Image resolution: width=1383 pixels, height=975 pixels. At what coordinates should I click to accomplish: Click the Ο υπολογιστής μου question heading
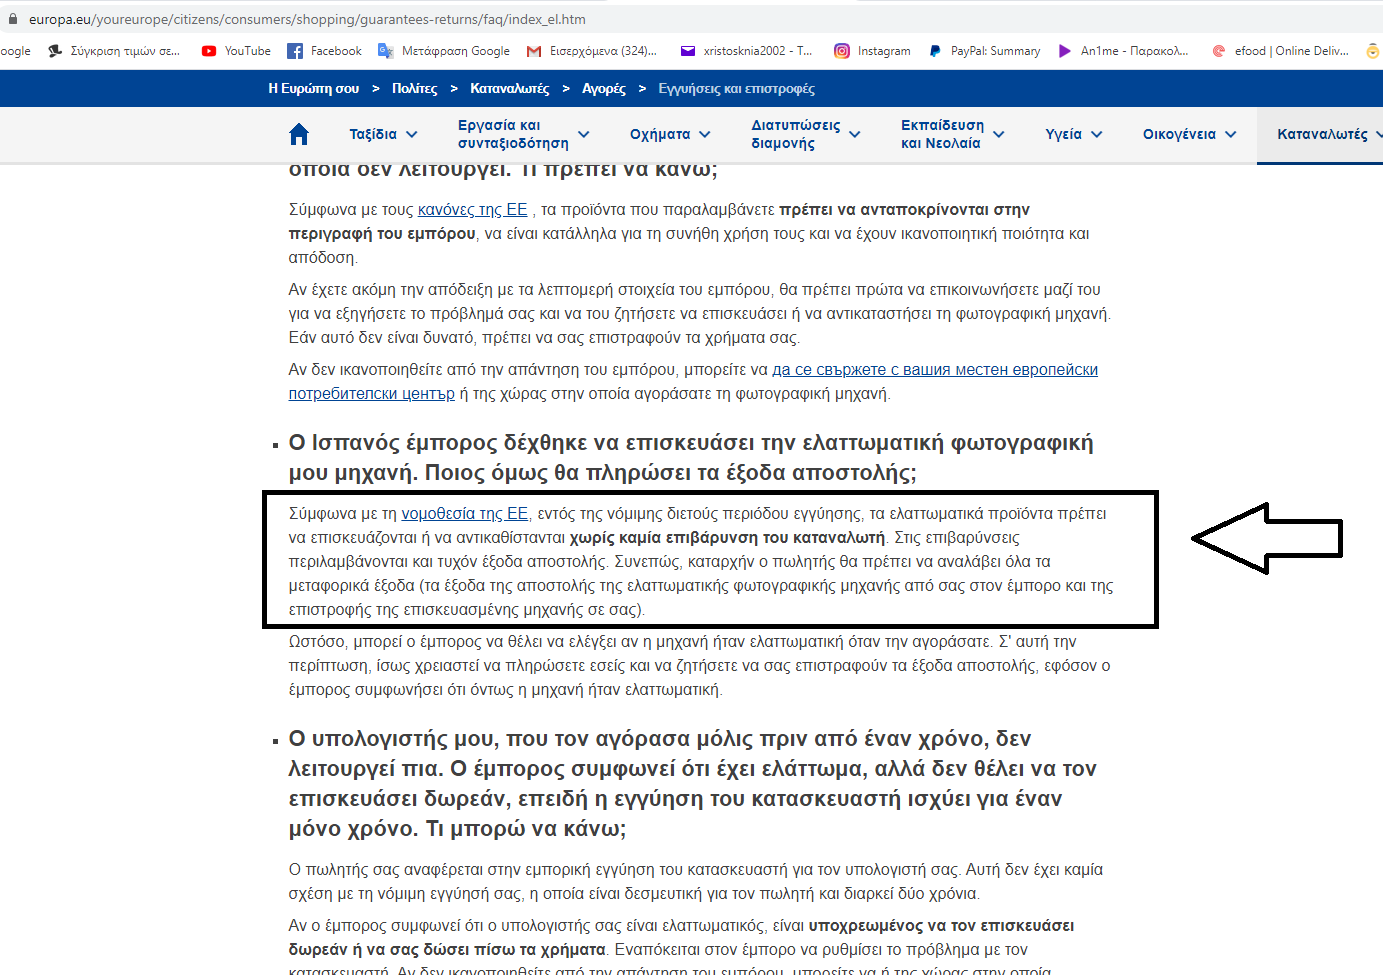(x=693, y=783)
